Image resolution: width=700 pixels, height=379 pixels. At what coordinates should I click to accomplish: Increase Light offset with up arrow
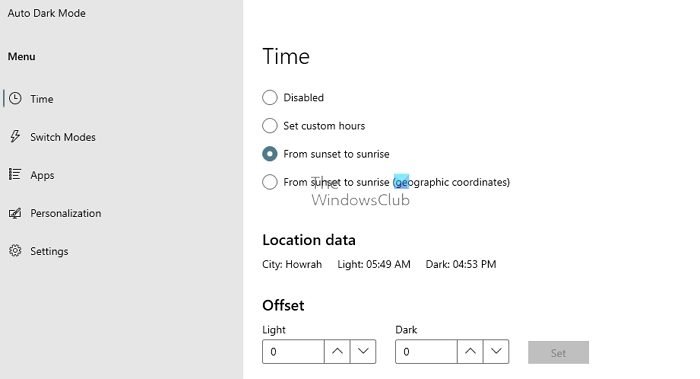337,351
